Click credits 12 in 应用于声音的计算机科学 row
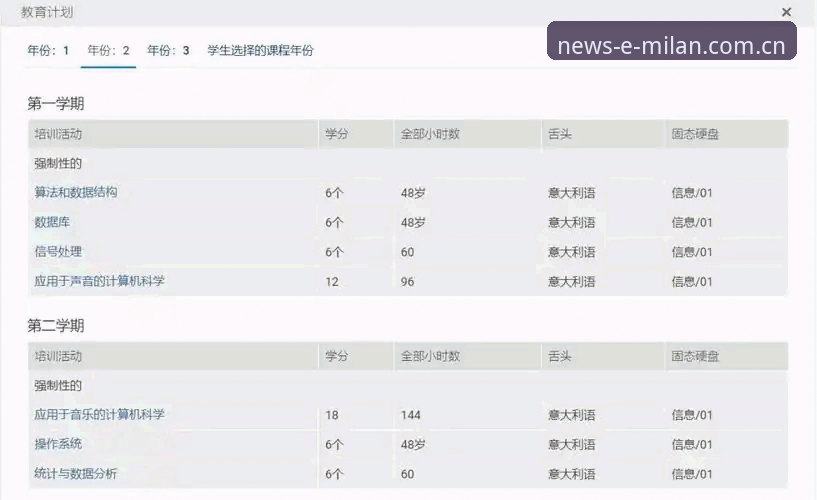Viewport: 817px width, 500px height. point(332,282)
